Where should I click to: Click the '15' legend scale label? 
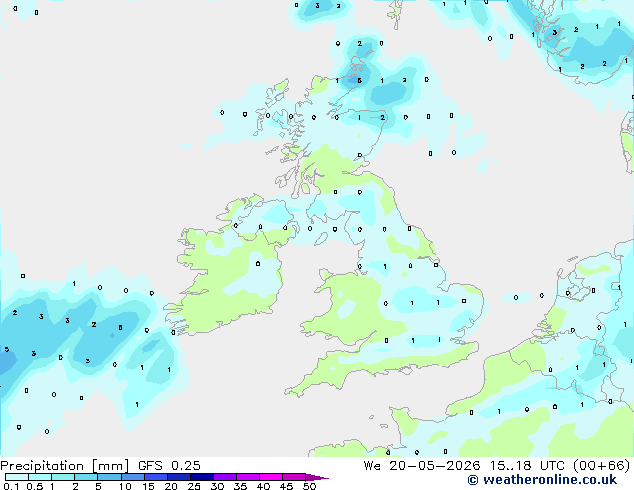(x=148, y=486)
